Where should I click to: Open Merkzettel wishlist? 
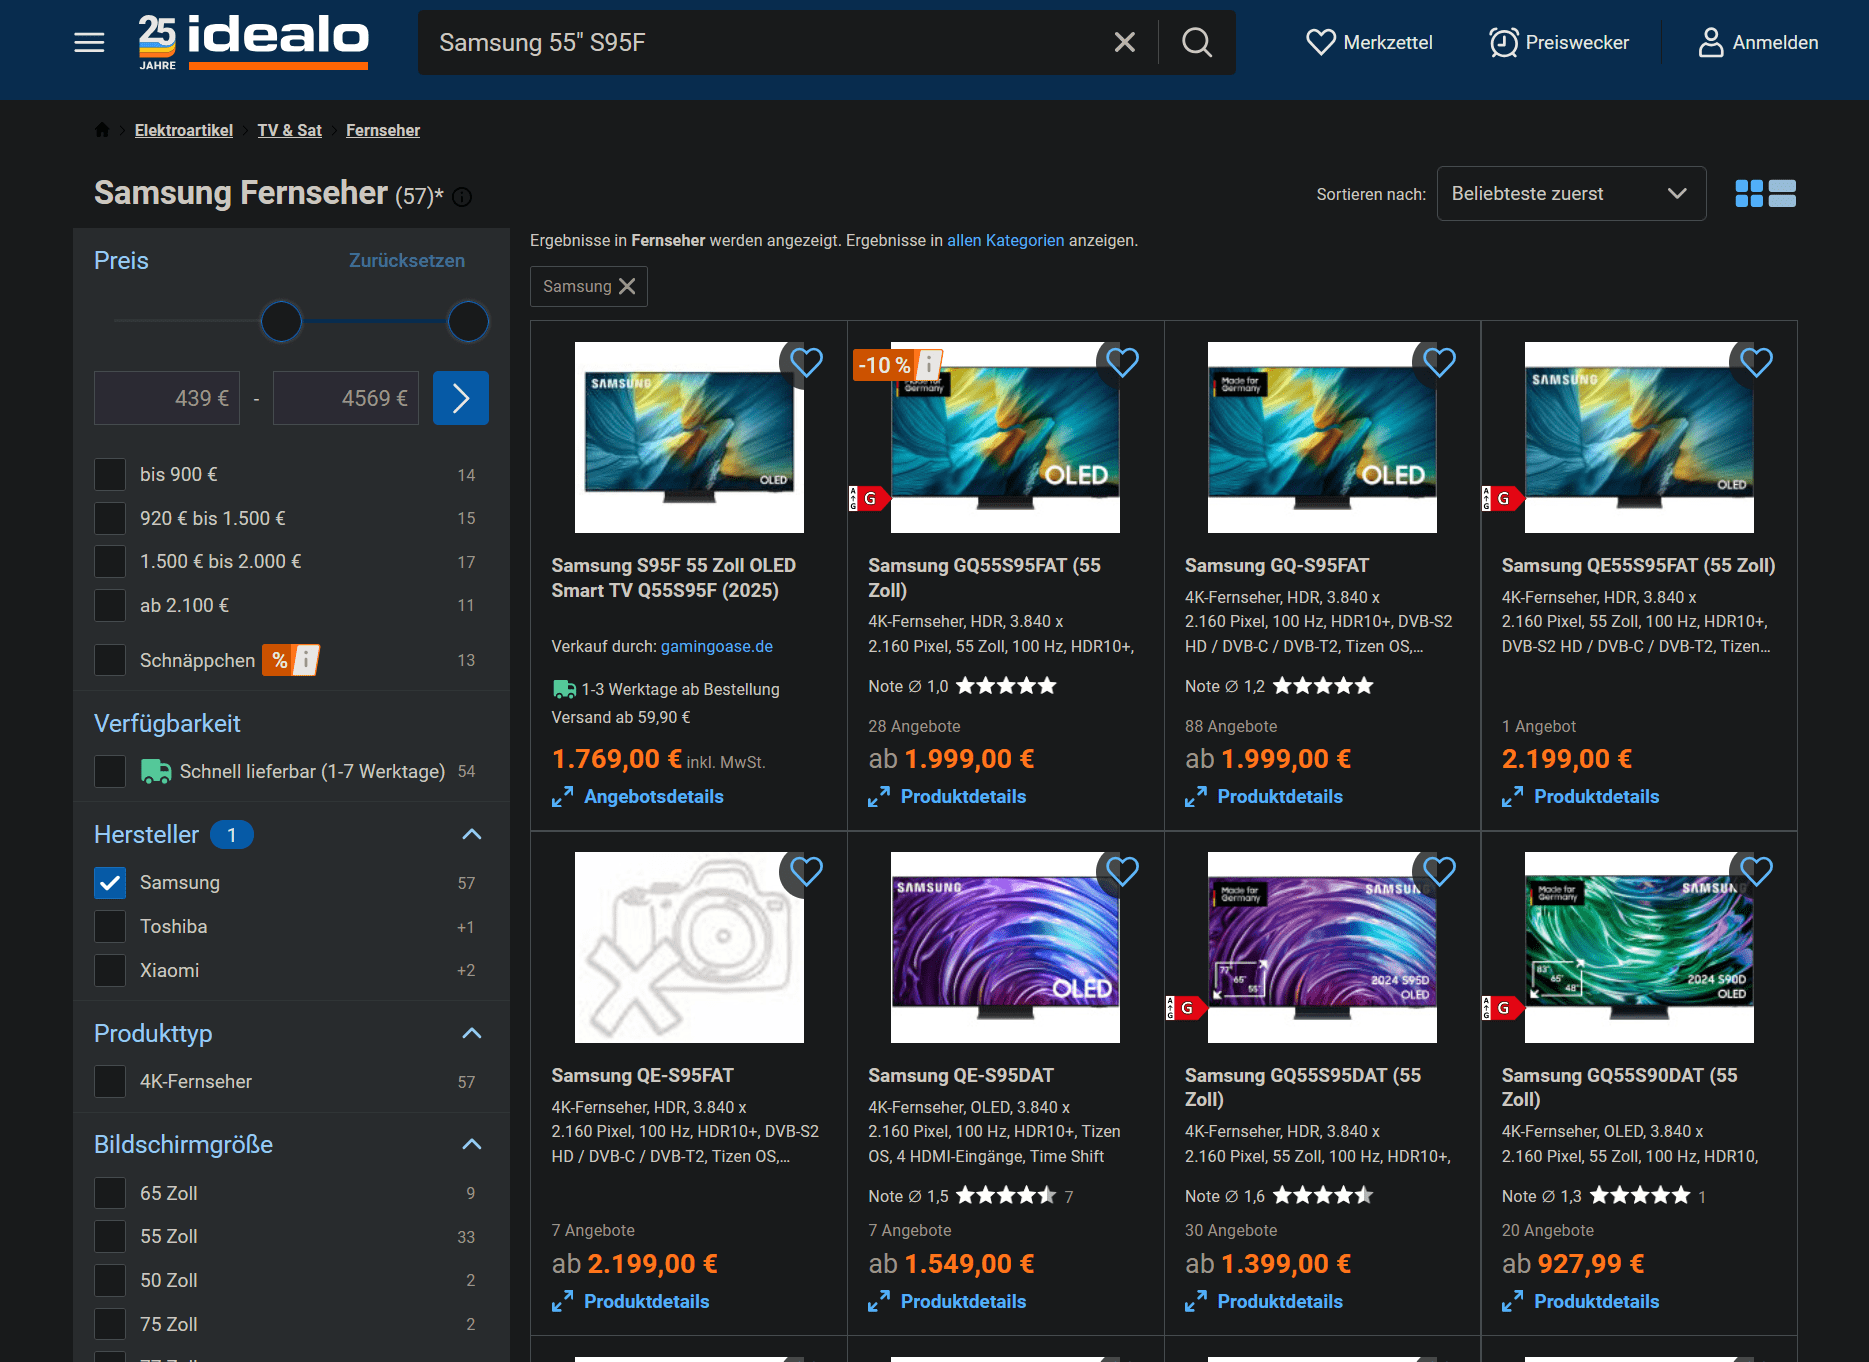1369,42
